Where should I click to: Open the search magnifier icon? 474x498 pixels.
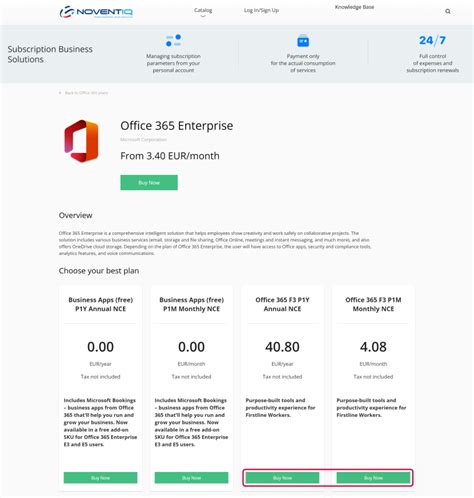click(x=448, y=11)
